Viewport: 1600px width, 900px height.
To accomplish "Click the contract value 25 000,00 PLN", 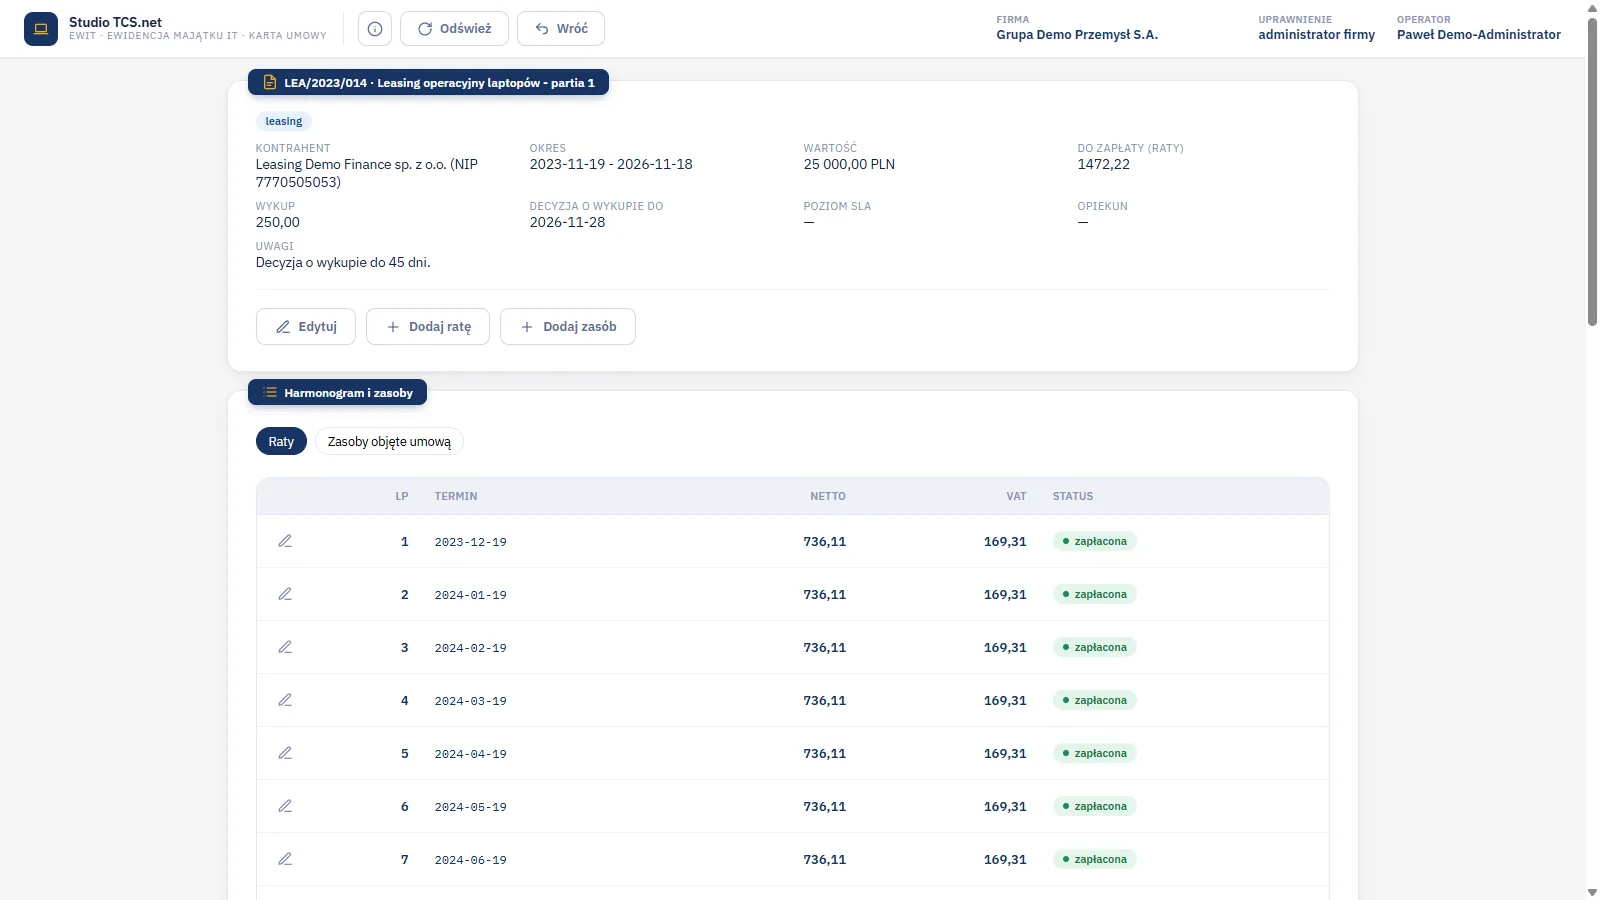I will [849, 164].
